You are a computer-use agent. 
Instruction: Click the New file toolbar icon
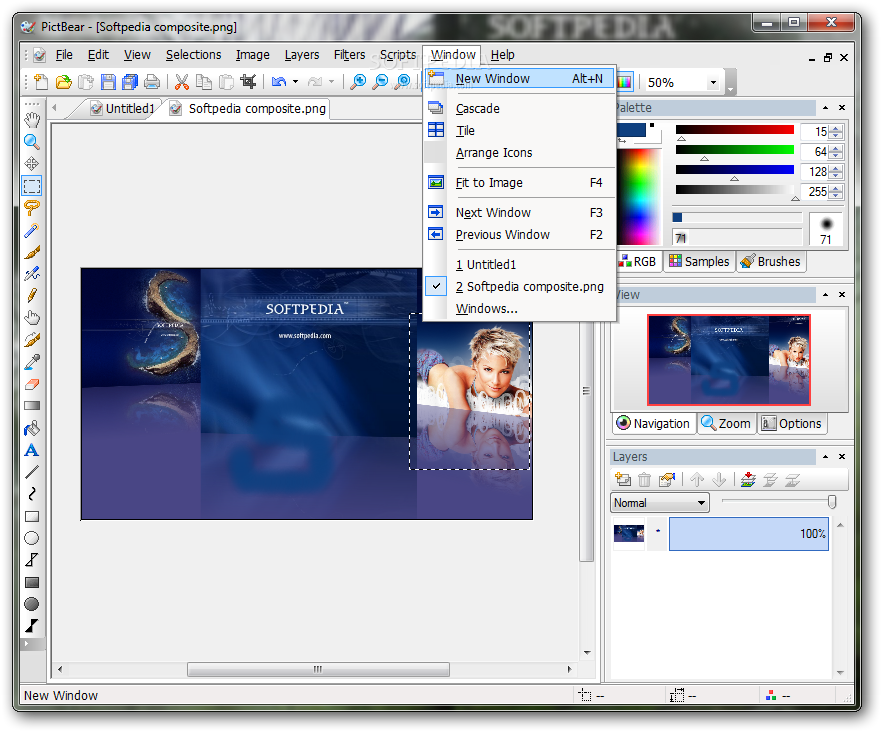(41, 82)
